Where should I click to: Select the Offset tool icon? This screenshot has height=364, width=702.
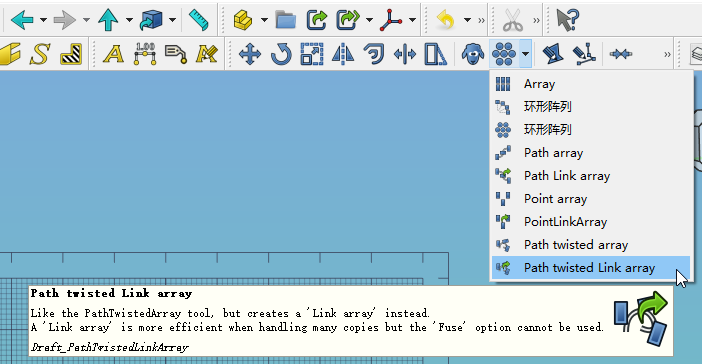tap(374, 54)
